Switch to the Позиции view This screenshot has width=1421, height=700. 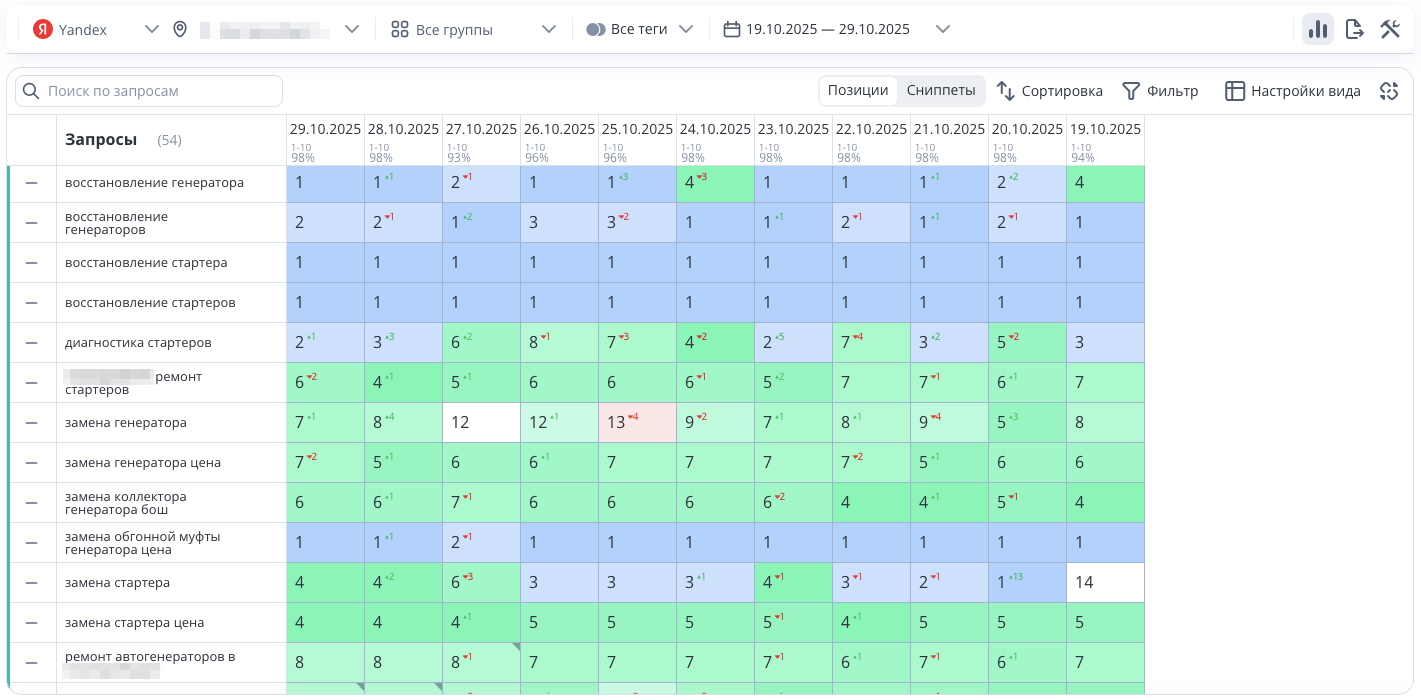857,90
